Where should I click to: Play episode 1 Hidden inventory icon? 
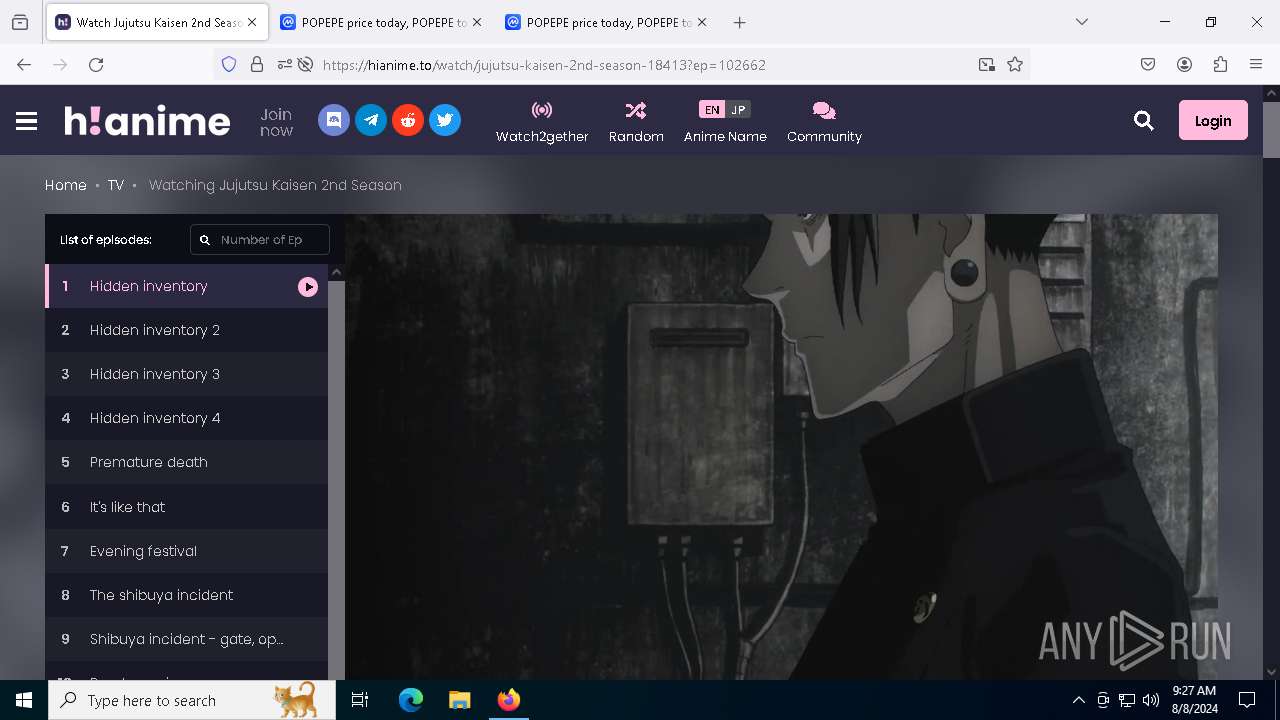308,287
